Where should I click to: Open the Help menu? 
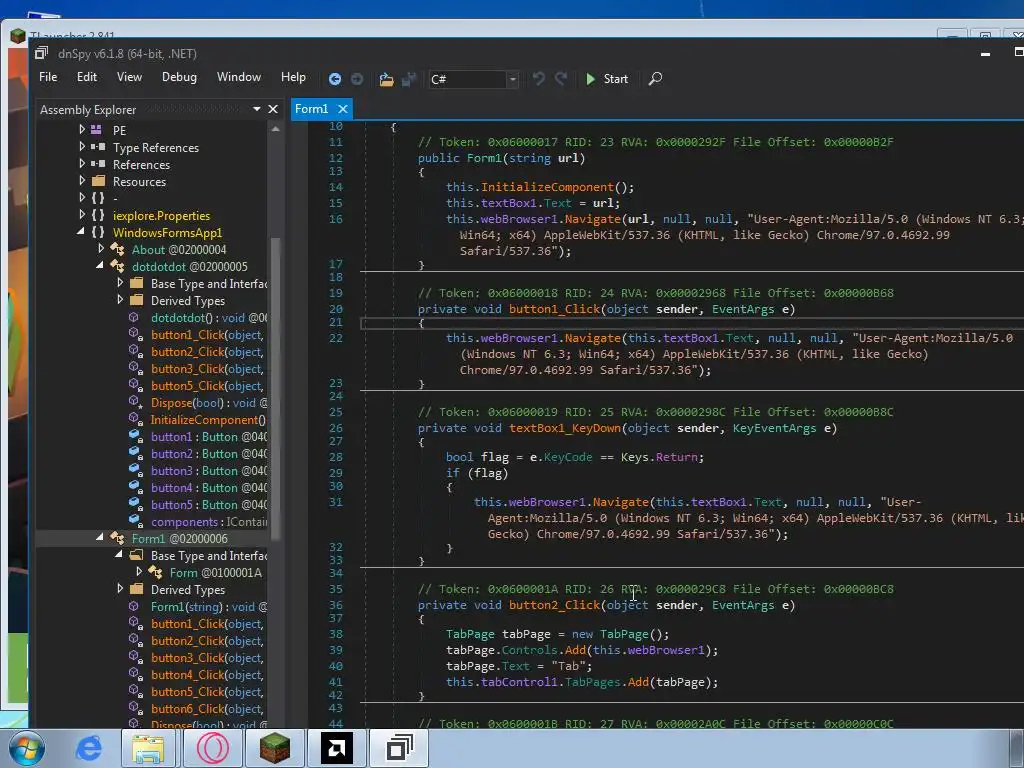(x=293, y=77)
